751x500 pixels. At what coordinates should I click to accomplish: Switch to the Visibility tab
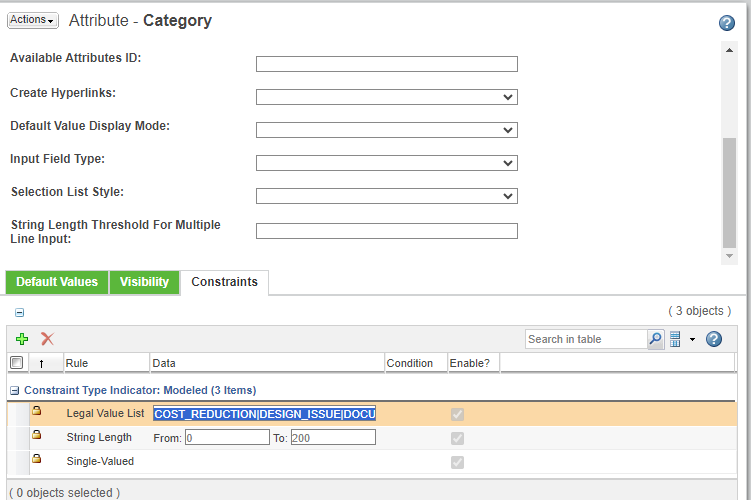144,282
